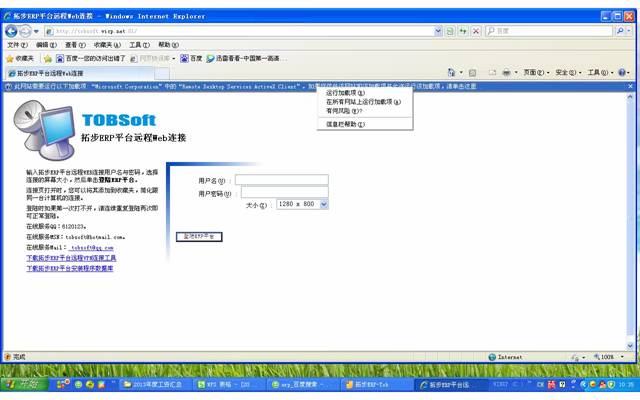640x400 pixels.
Task: Click the Windows Start button
Action: [19, 384]
